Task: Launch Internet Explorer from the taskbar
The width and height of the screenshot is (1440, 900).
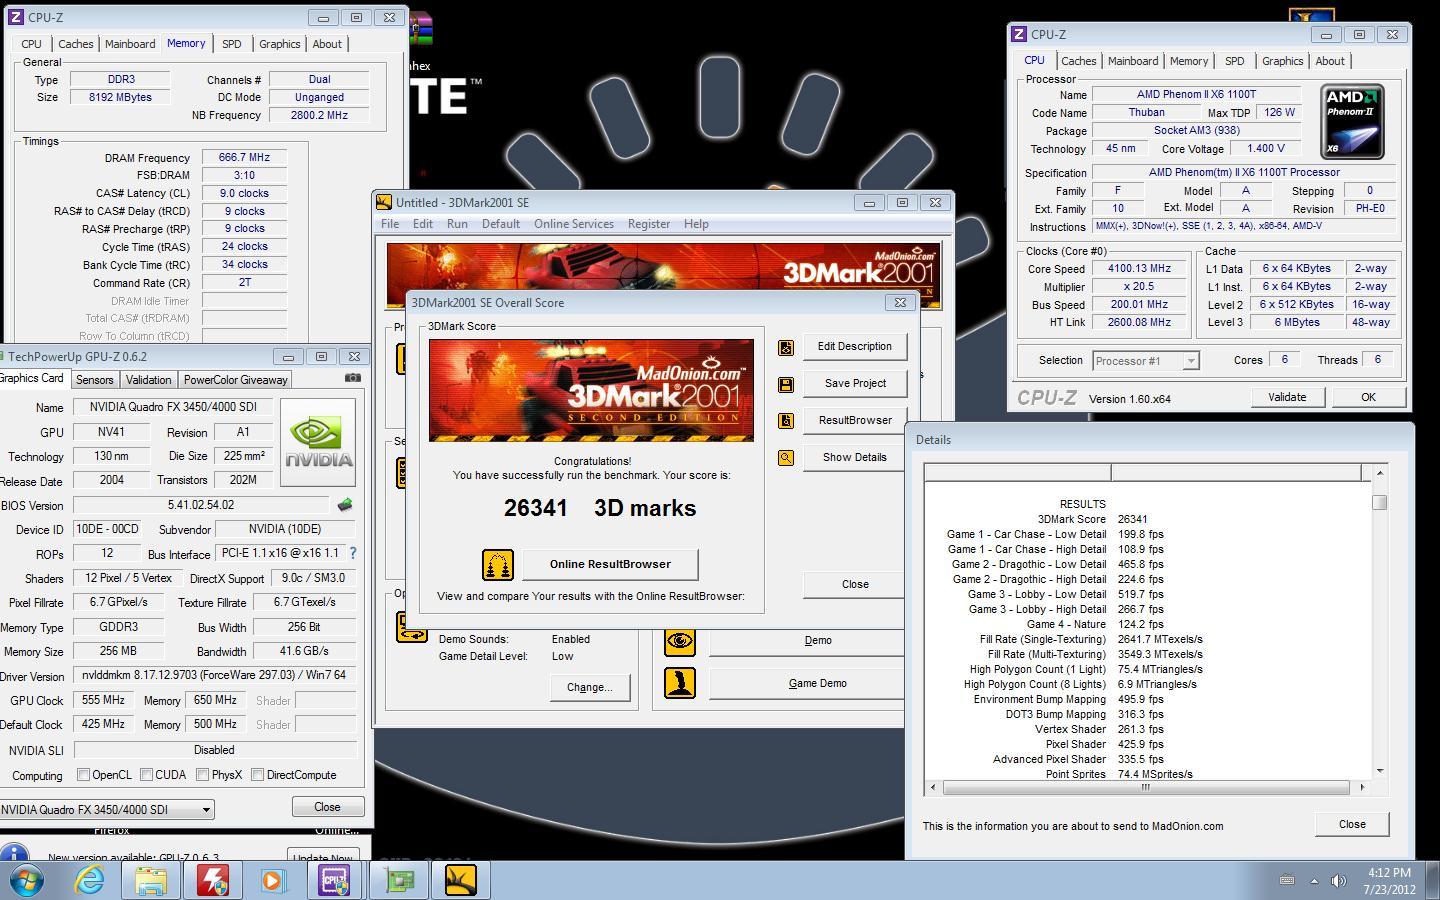Action: [90, 881]
